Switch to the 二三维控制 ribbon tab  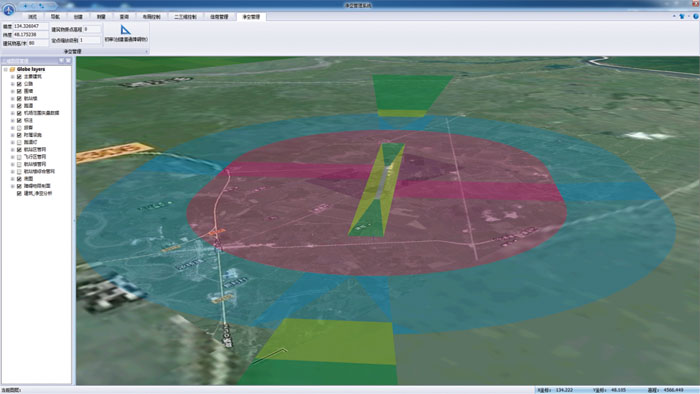(185, 17)
